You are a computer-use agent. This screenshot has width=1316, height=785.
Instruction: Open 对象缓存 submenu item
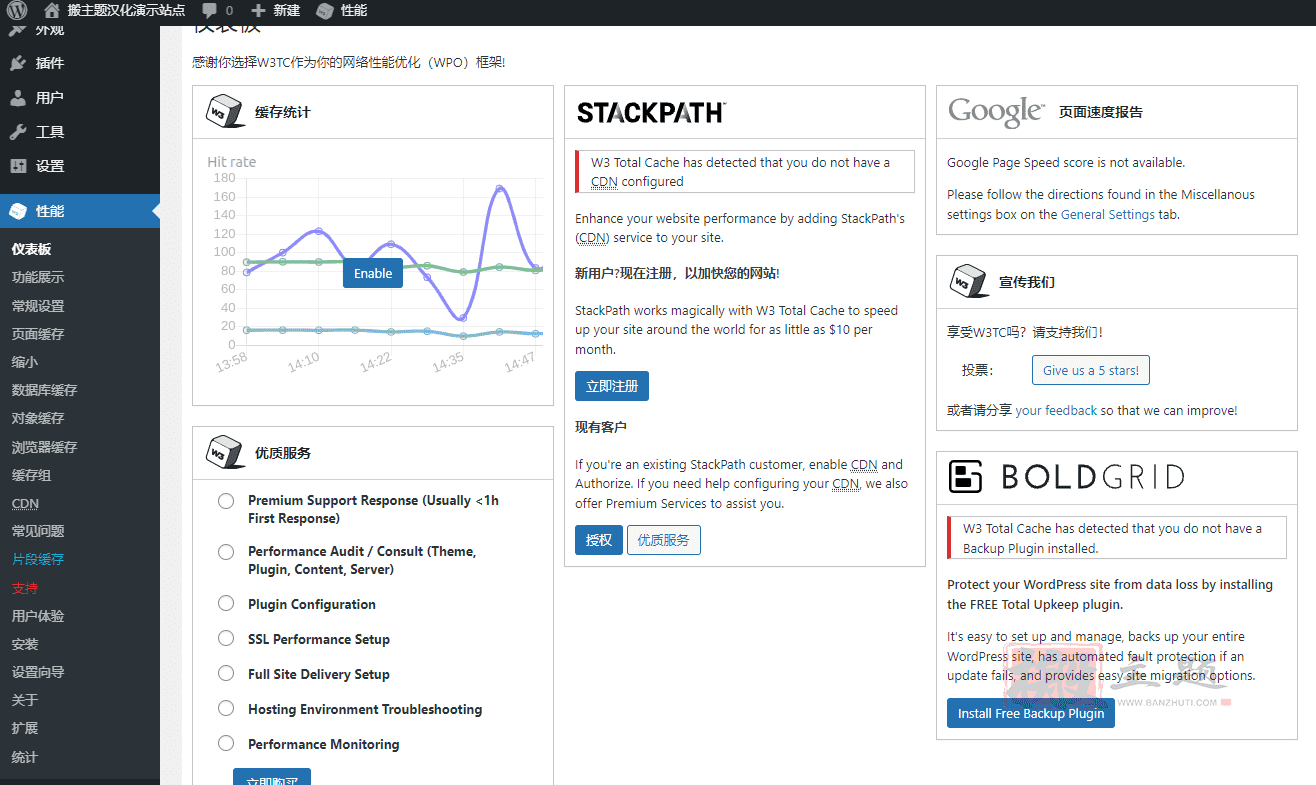click(38, 418)
